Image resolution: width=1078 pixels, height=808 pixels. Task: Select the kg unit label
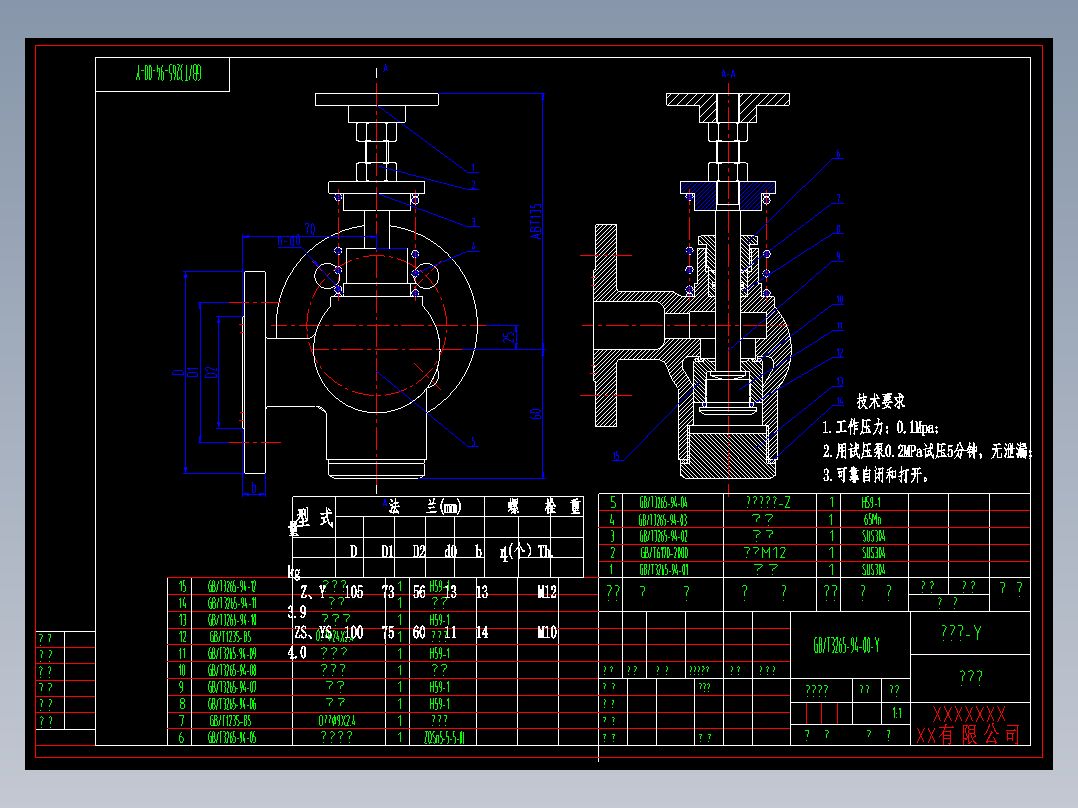click(x=294, y=572)
